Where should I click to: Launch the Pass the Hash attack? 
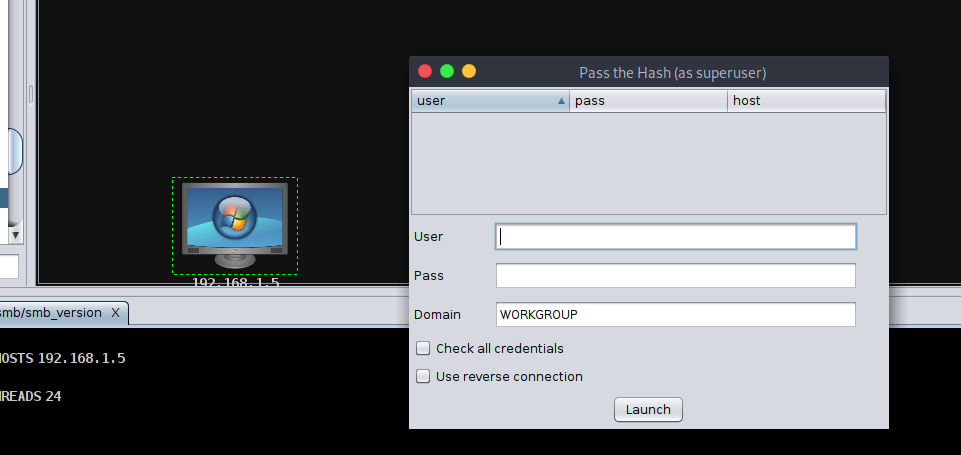(x=648, y=410)
